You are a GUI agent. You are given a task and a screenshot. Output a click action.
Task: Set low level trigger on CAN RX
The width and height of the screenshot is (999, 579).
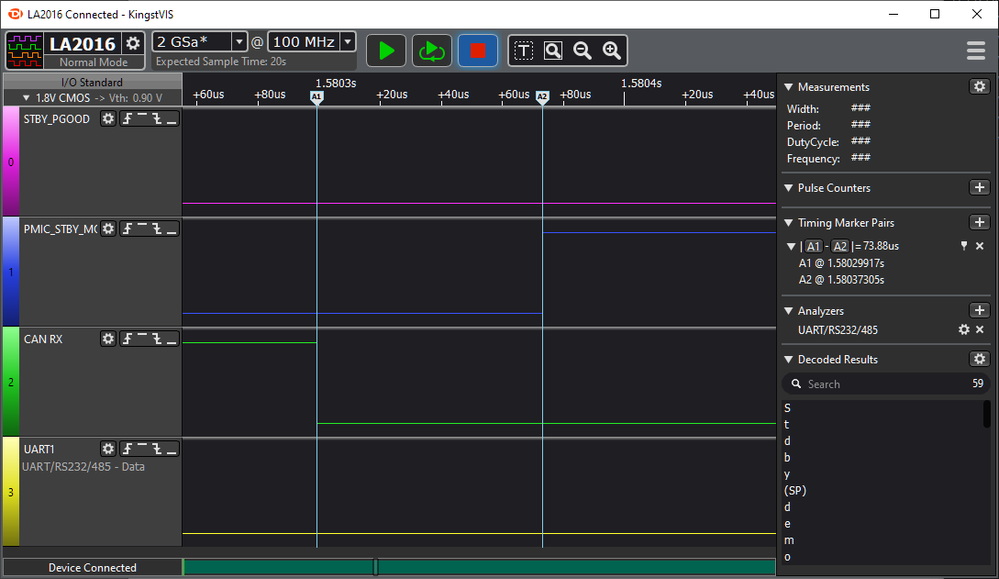click(171, 339)
